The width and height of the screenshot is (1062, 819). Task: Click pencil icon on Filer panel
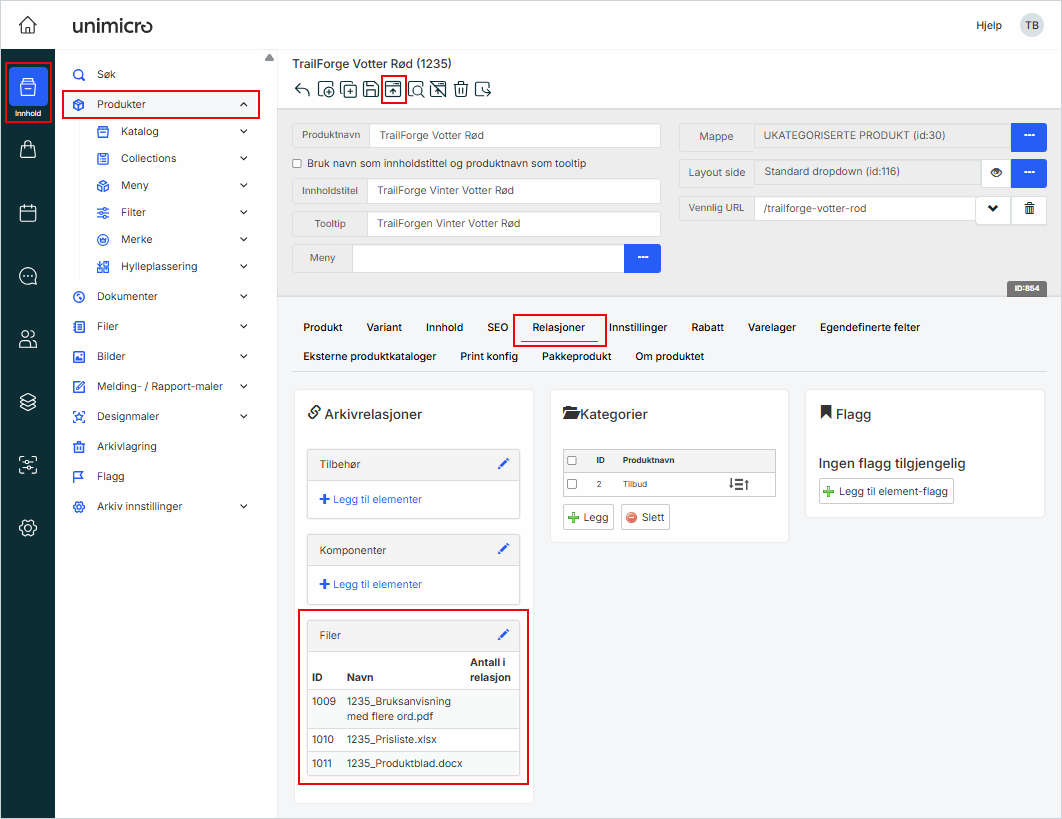point(503,635)
